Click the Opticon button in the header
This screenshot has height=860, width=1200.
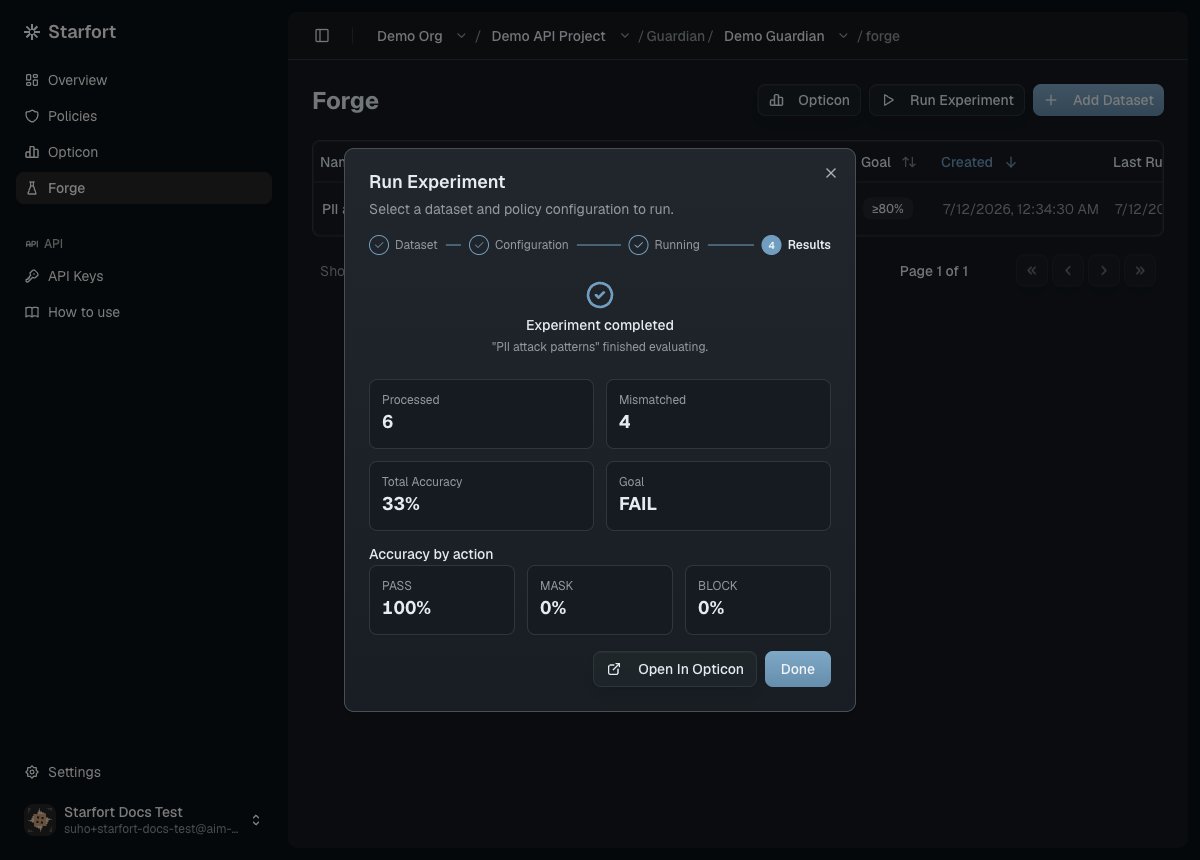[x=809, y=100]
